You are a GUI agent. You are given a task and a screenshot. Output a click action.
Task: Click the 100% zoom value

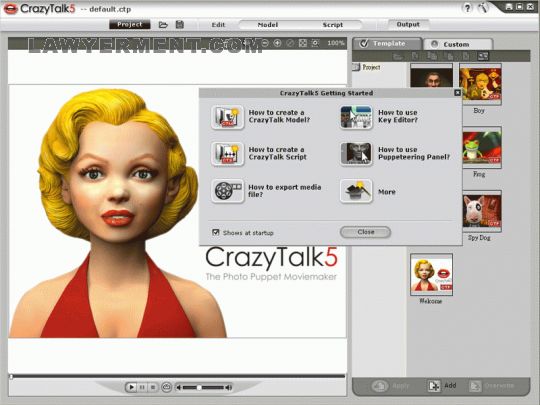click(x=335, y=43)
